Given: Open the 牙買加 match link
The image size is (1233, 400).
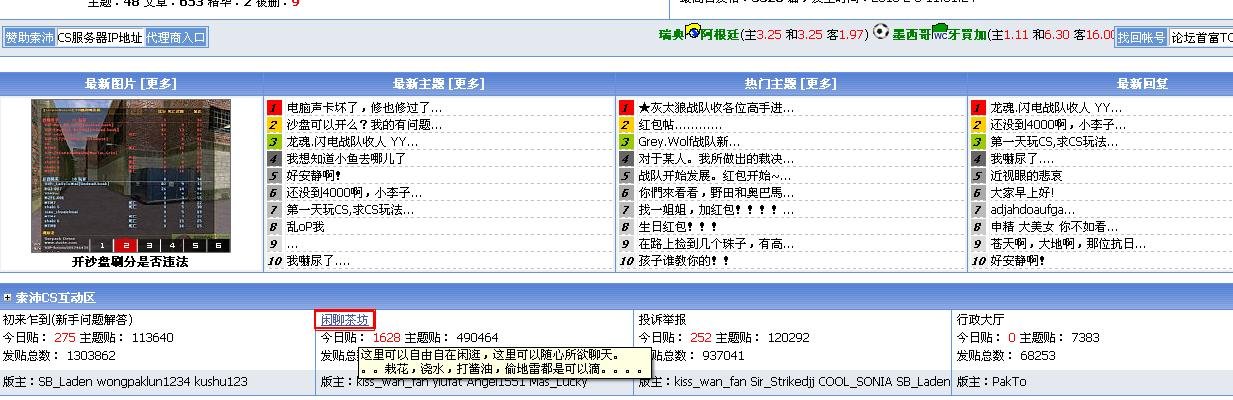Looking at the screenshot, I should [966, 35].
